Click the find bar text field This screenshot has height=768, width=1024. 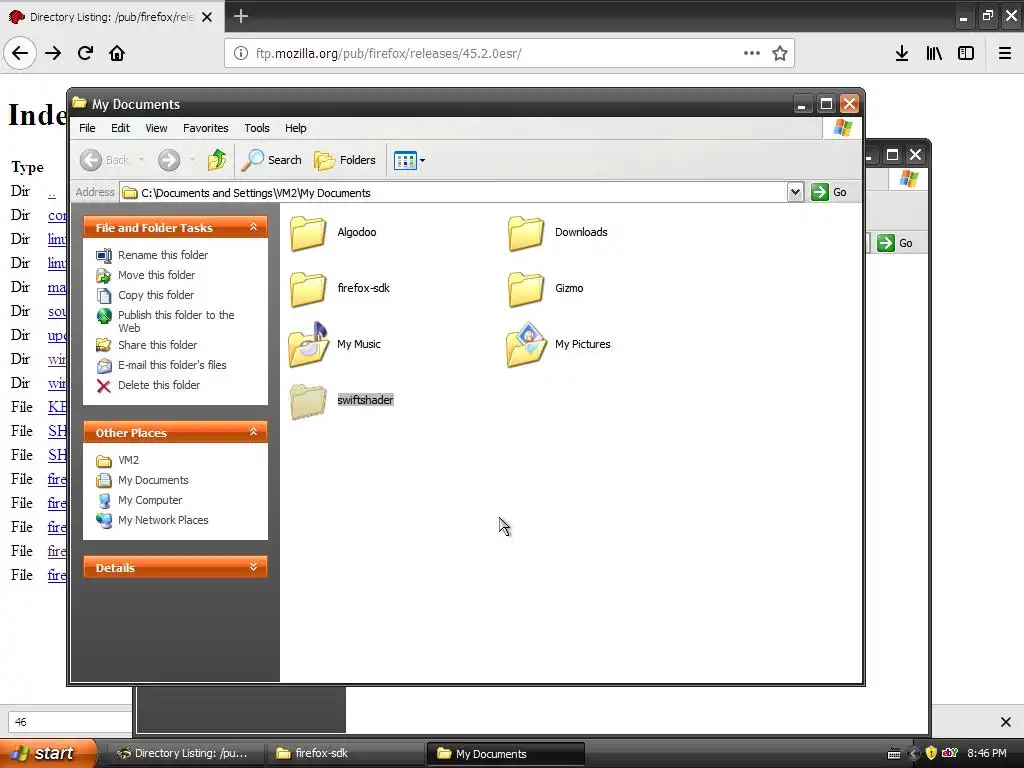click(70, 722)
